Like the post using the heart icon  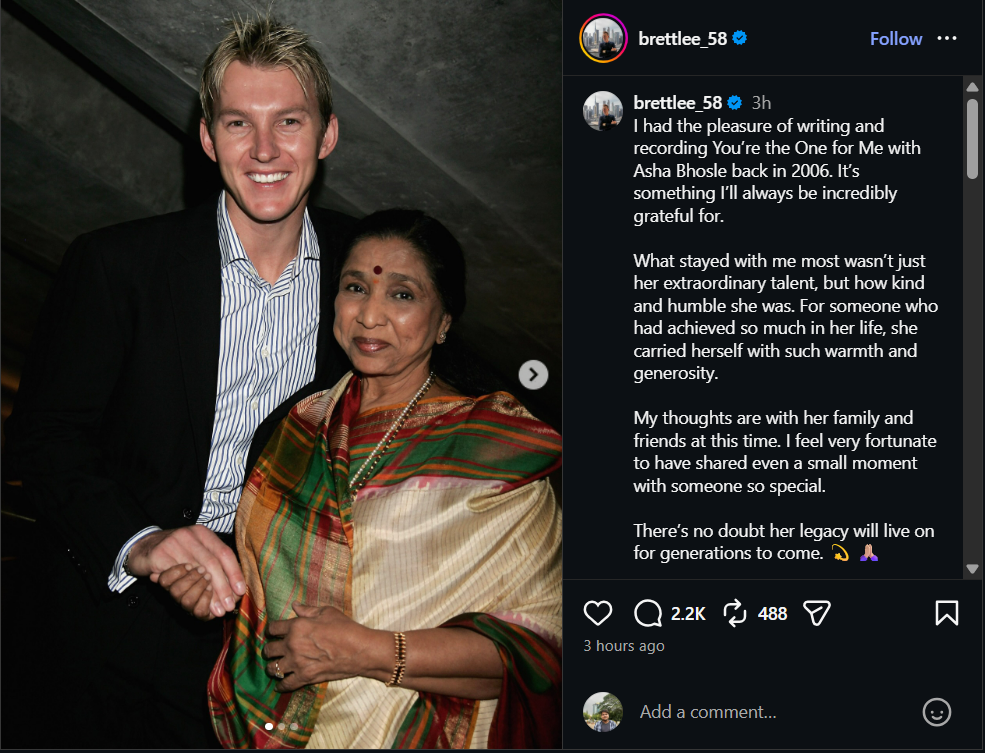(597, 613)
